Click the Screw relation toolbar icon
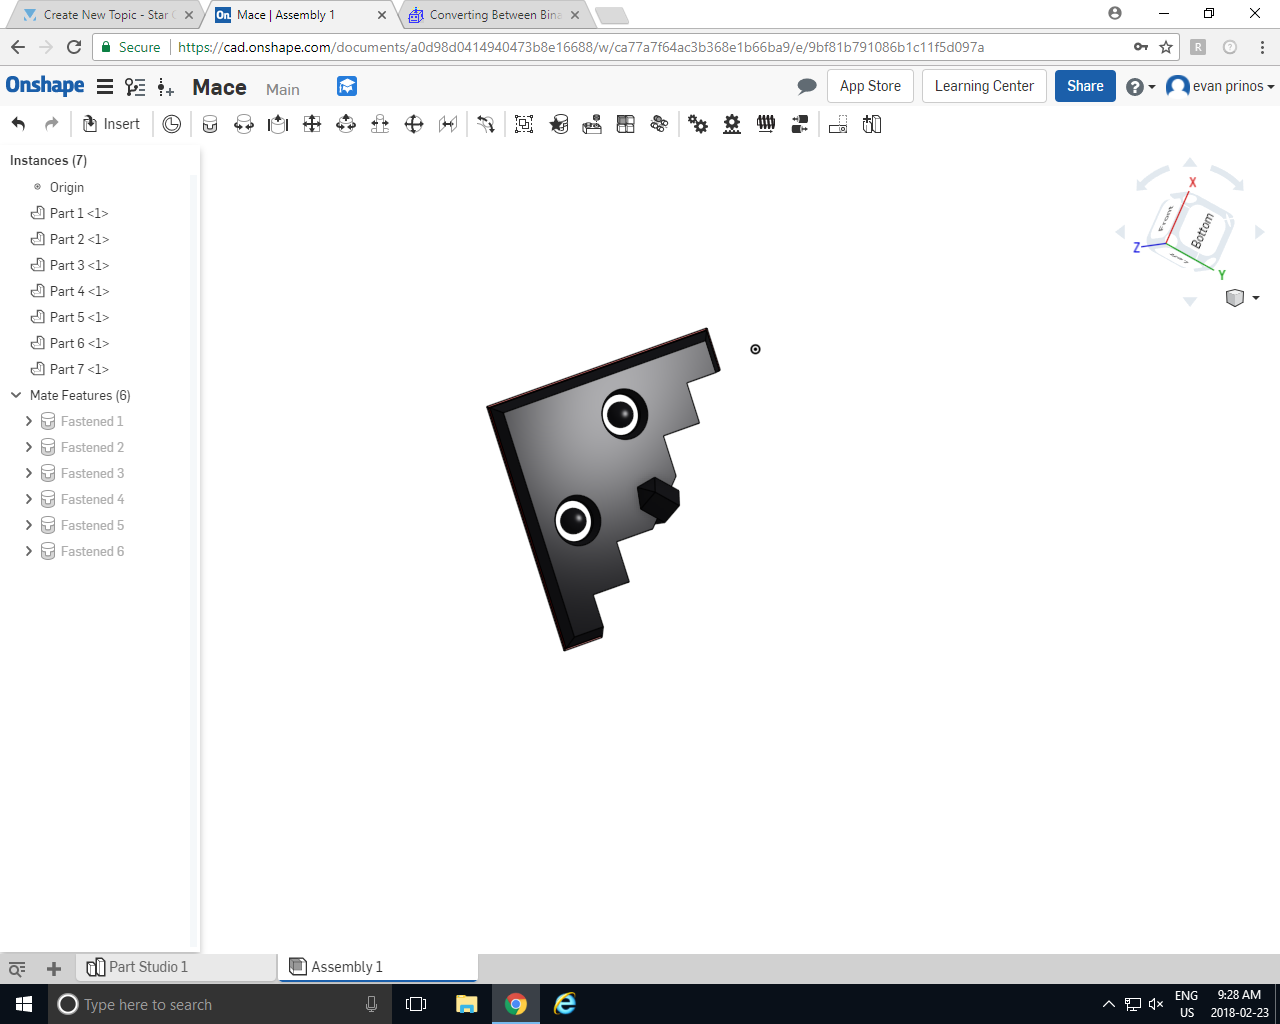 point(766,124)
